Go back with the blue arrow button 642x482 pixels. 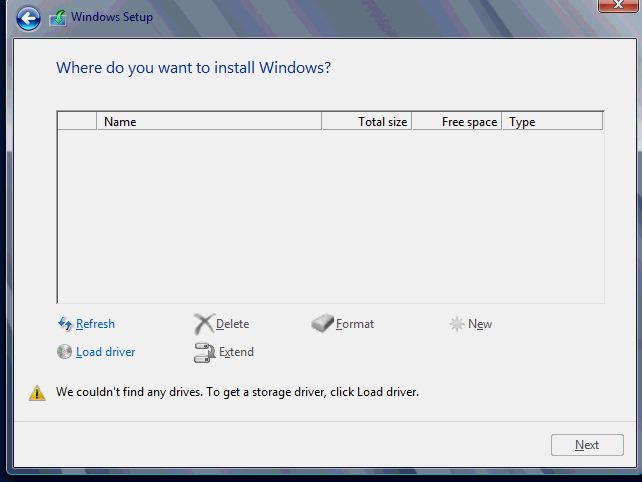click(28, 18)
